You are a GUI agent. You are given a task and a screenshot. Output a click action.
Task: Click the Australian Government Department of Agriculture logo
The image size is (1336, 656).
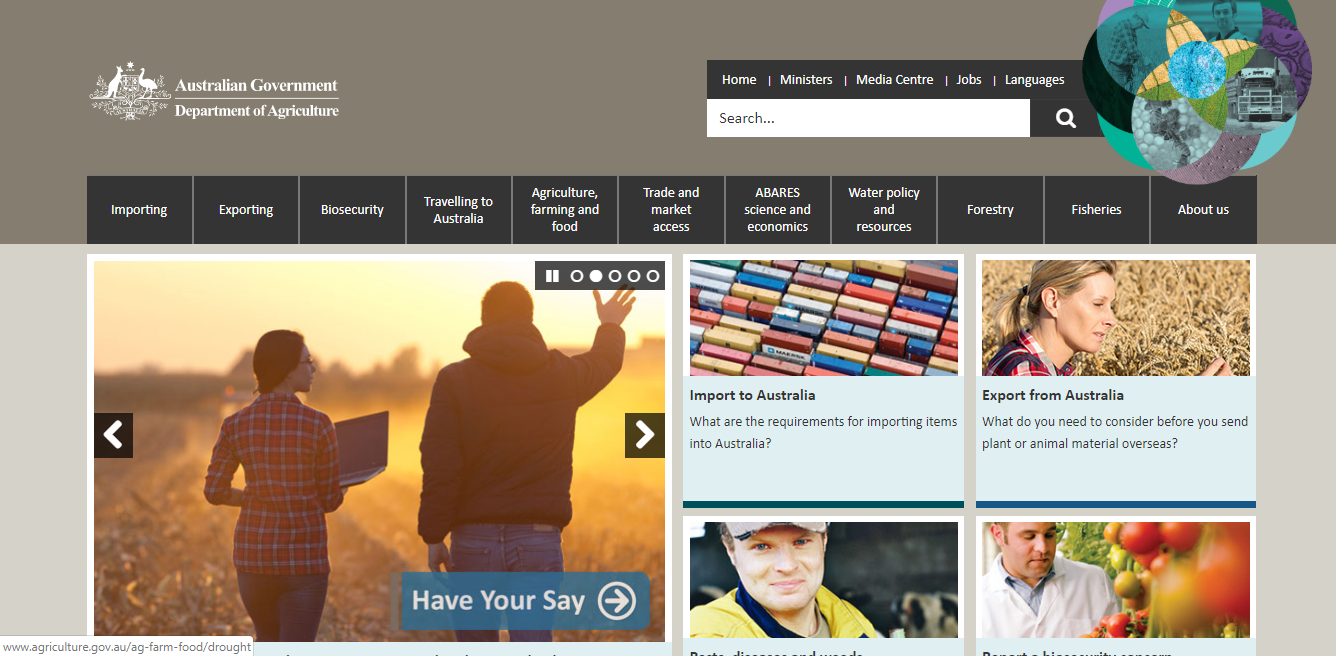(x=214, y=93)
